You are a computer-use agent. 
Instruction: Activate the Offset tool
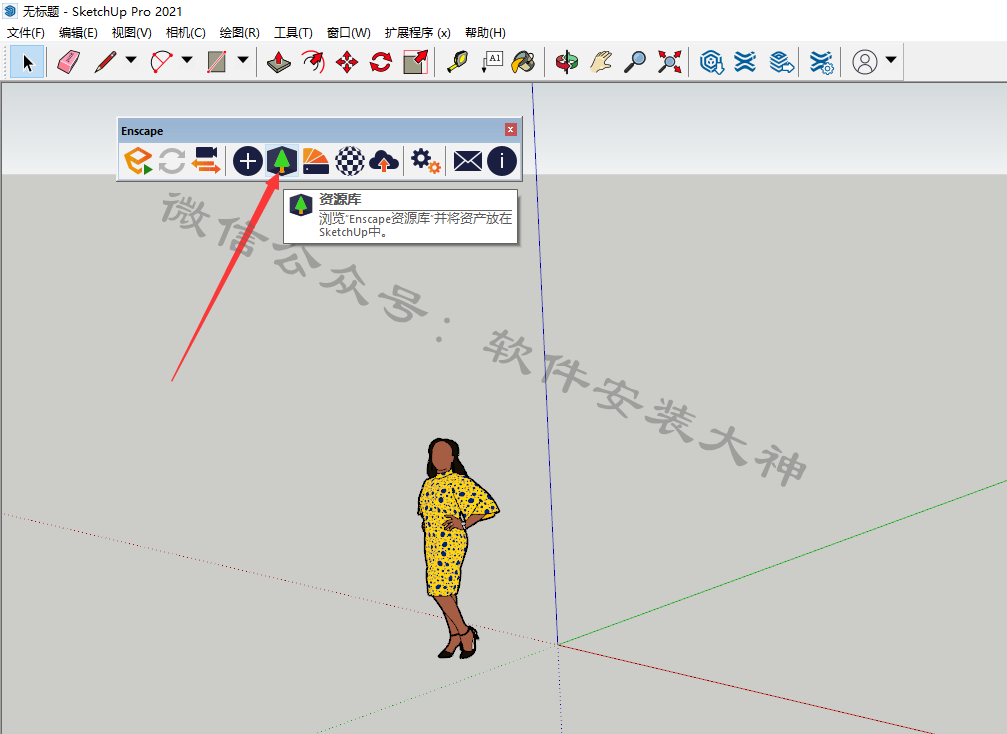pos(313,62)
